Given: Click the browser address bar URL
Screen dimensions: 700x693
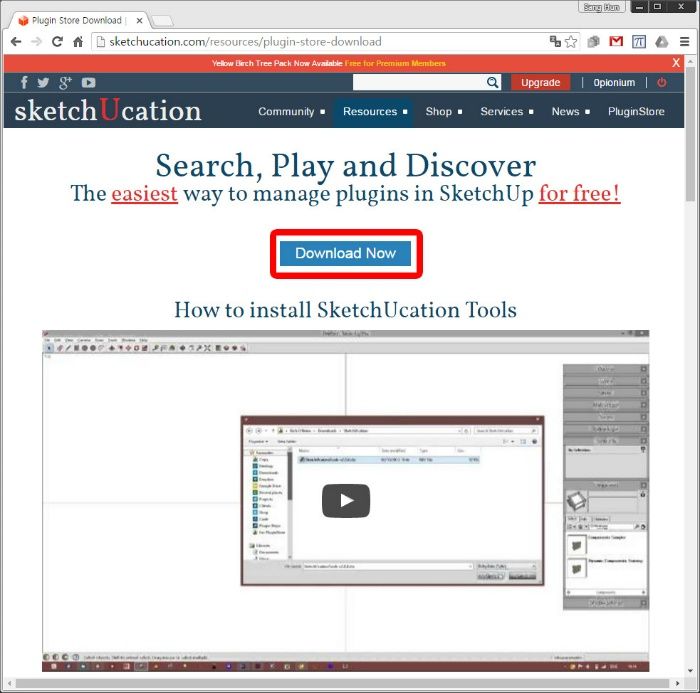Looking at the screenshot, I should click(245, 42).
